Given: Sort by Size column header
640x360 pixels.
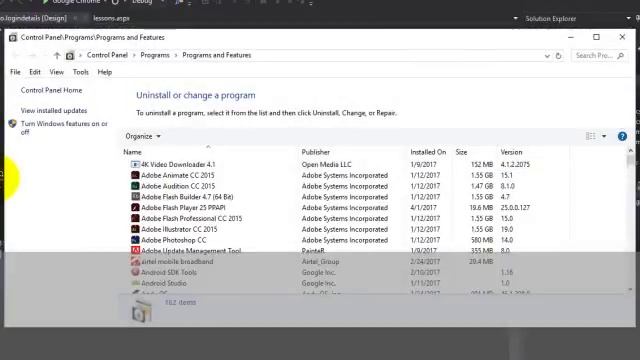Looking at the screenshot, I should 461,152.
